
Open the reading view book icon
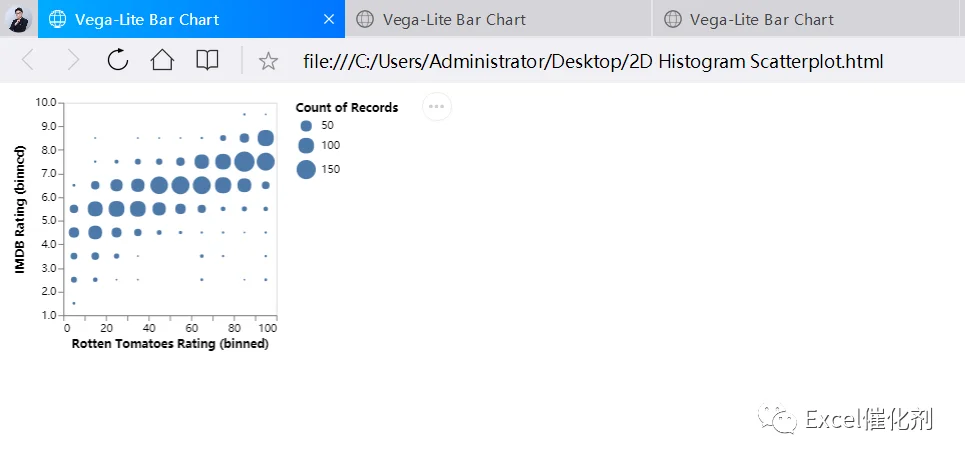point(207,60)
